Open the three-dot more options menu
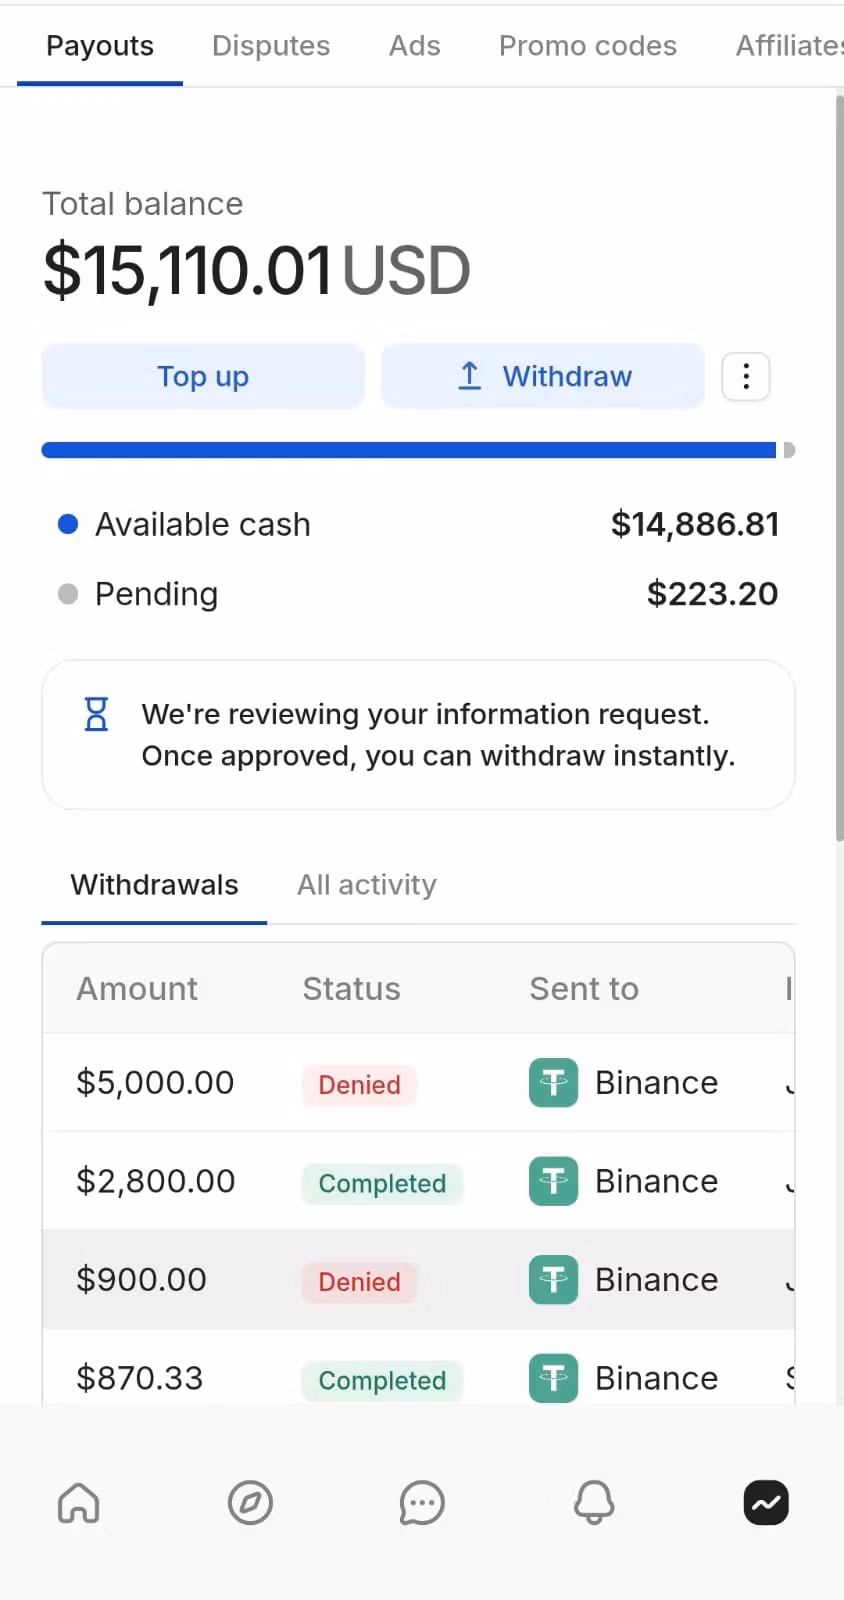 pyautogui.click(x=746, y=377)
